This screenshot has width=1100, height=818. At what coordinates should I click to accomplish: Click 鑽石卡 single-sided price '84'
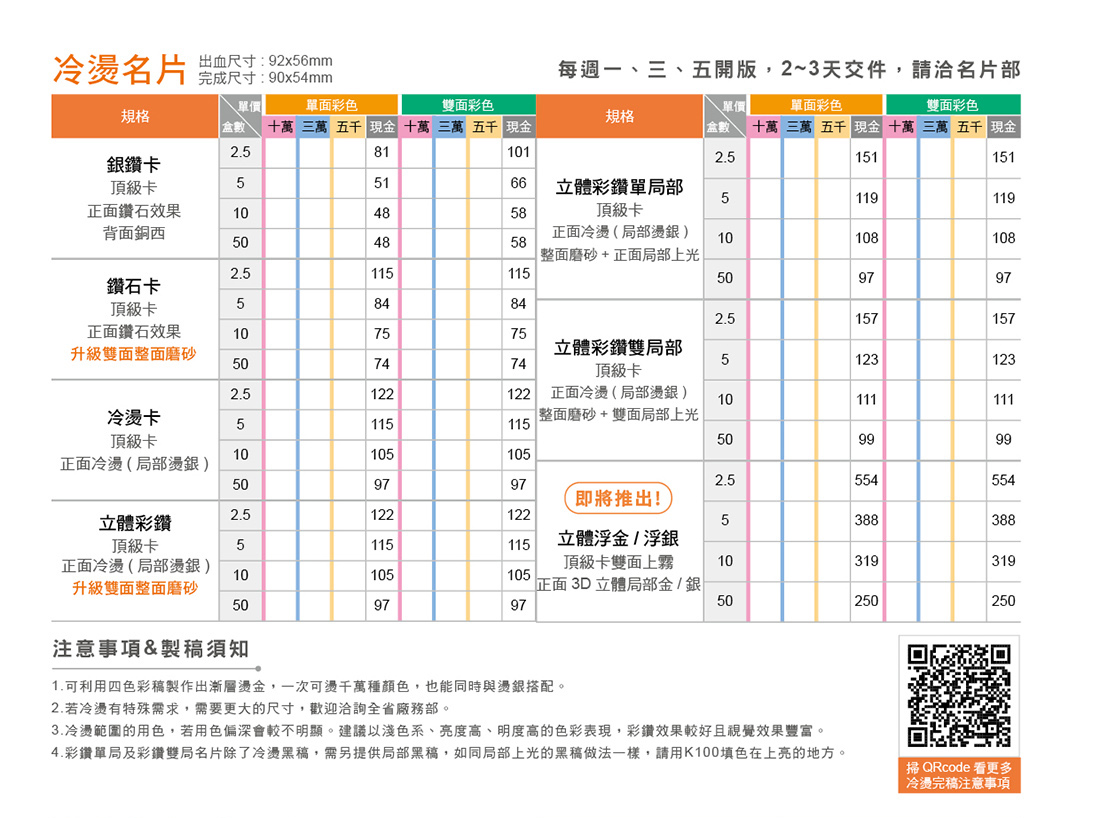[x=382, y=304]
